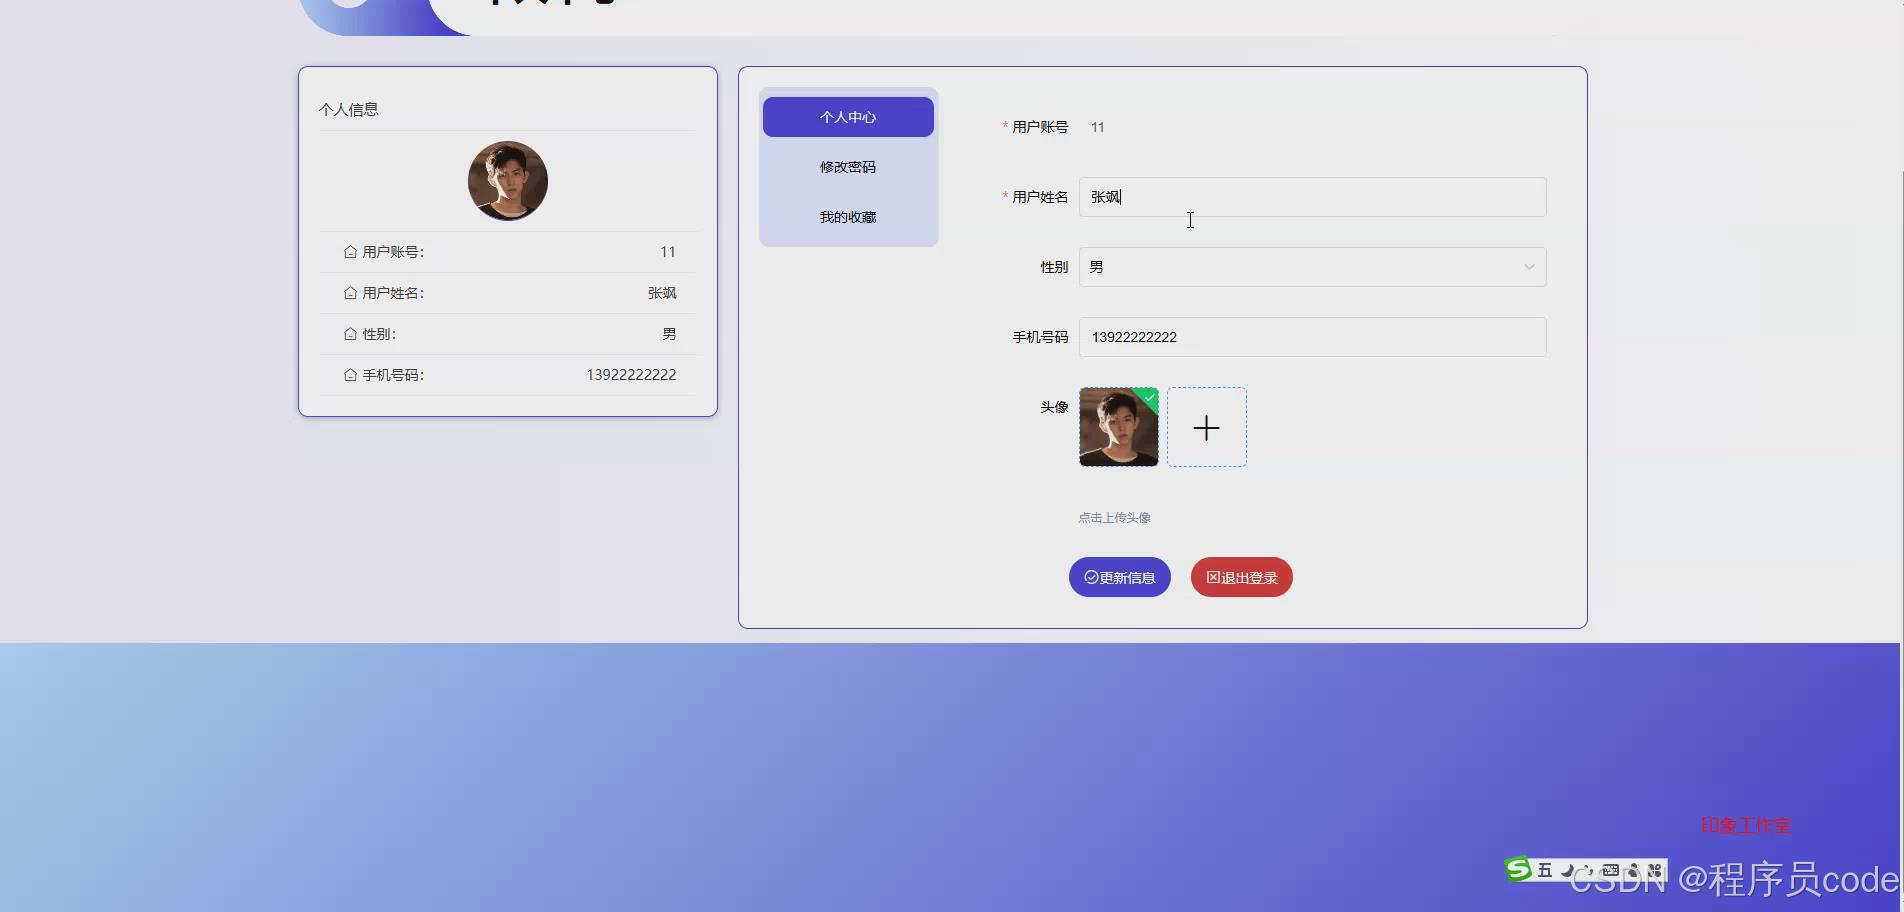Screen dimensions: 1904x912
Task: Click the home icon beside 性别 in profile card
Action: [349, 334]
